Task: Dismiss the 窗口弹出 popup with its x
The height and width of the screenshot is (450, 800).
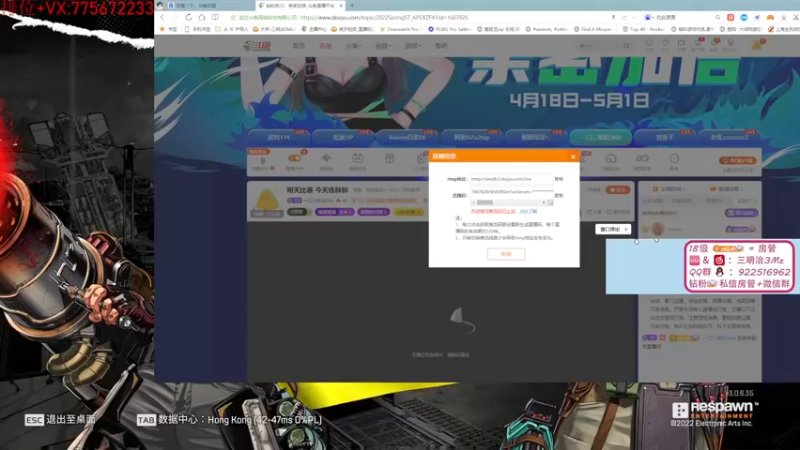Action: pyautogui.click(x=626, y=230)
